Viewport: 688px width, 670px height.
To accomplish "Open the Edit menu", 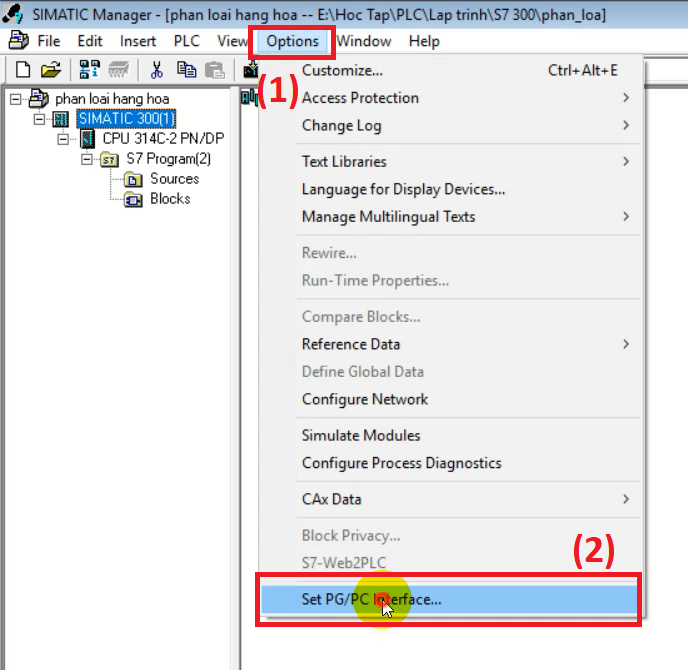I will coord(90,41).
